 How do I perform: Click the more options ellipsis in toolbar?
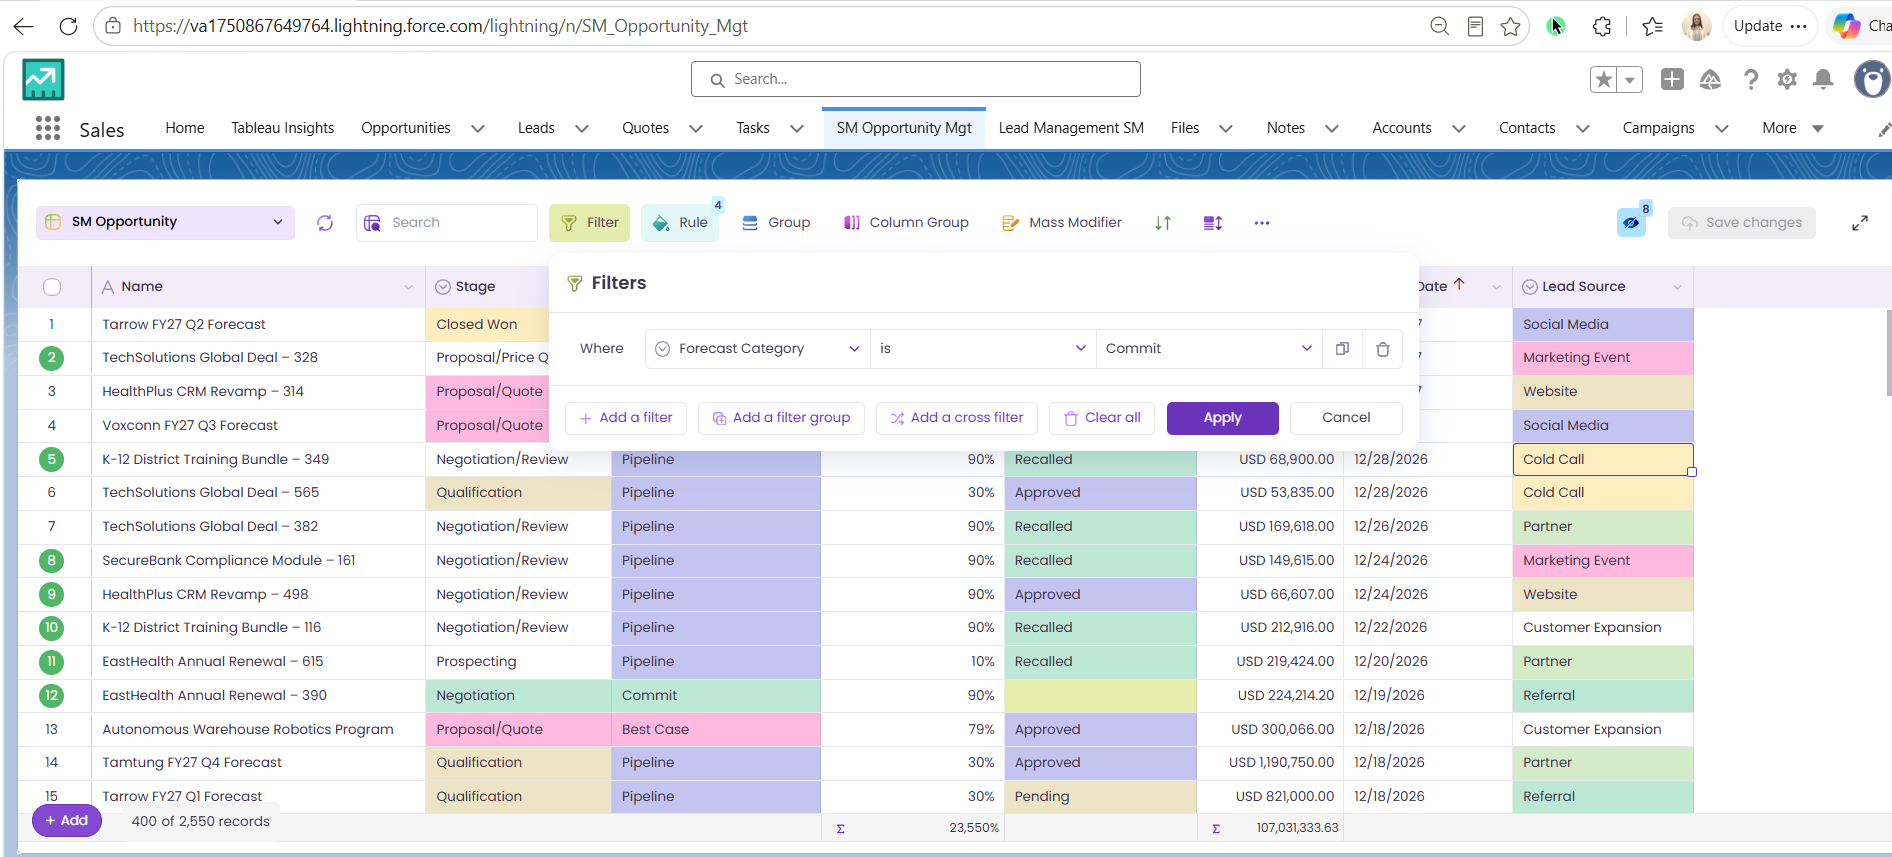(1262, 223)
